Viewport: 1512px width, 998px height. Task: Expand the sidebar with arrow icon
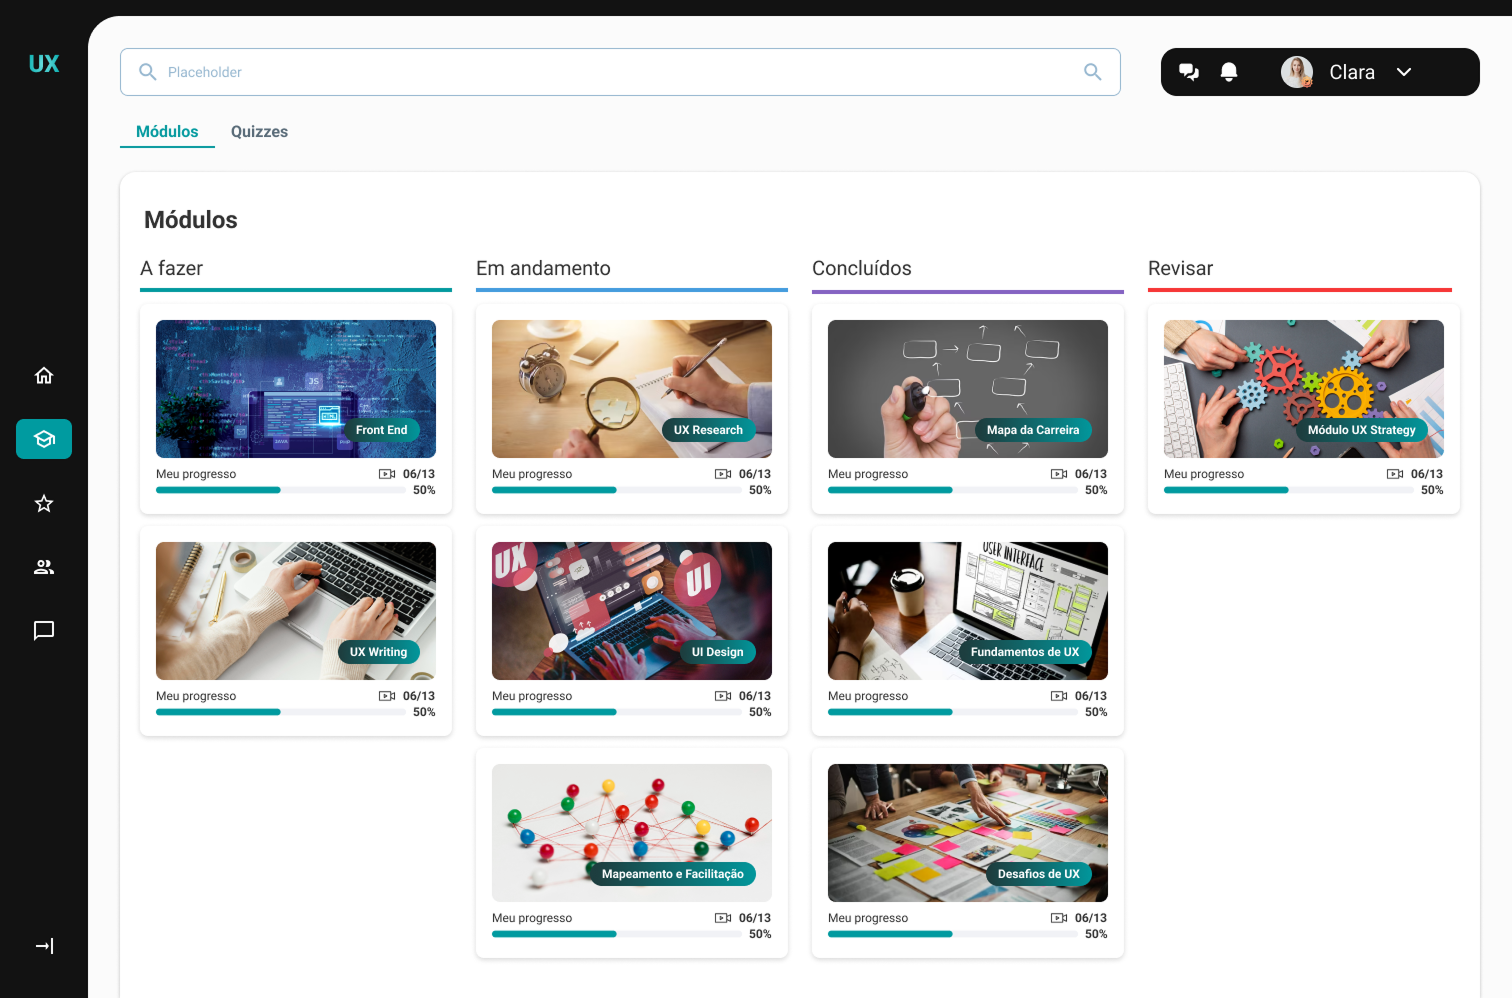[x=44, y=946]
